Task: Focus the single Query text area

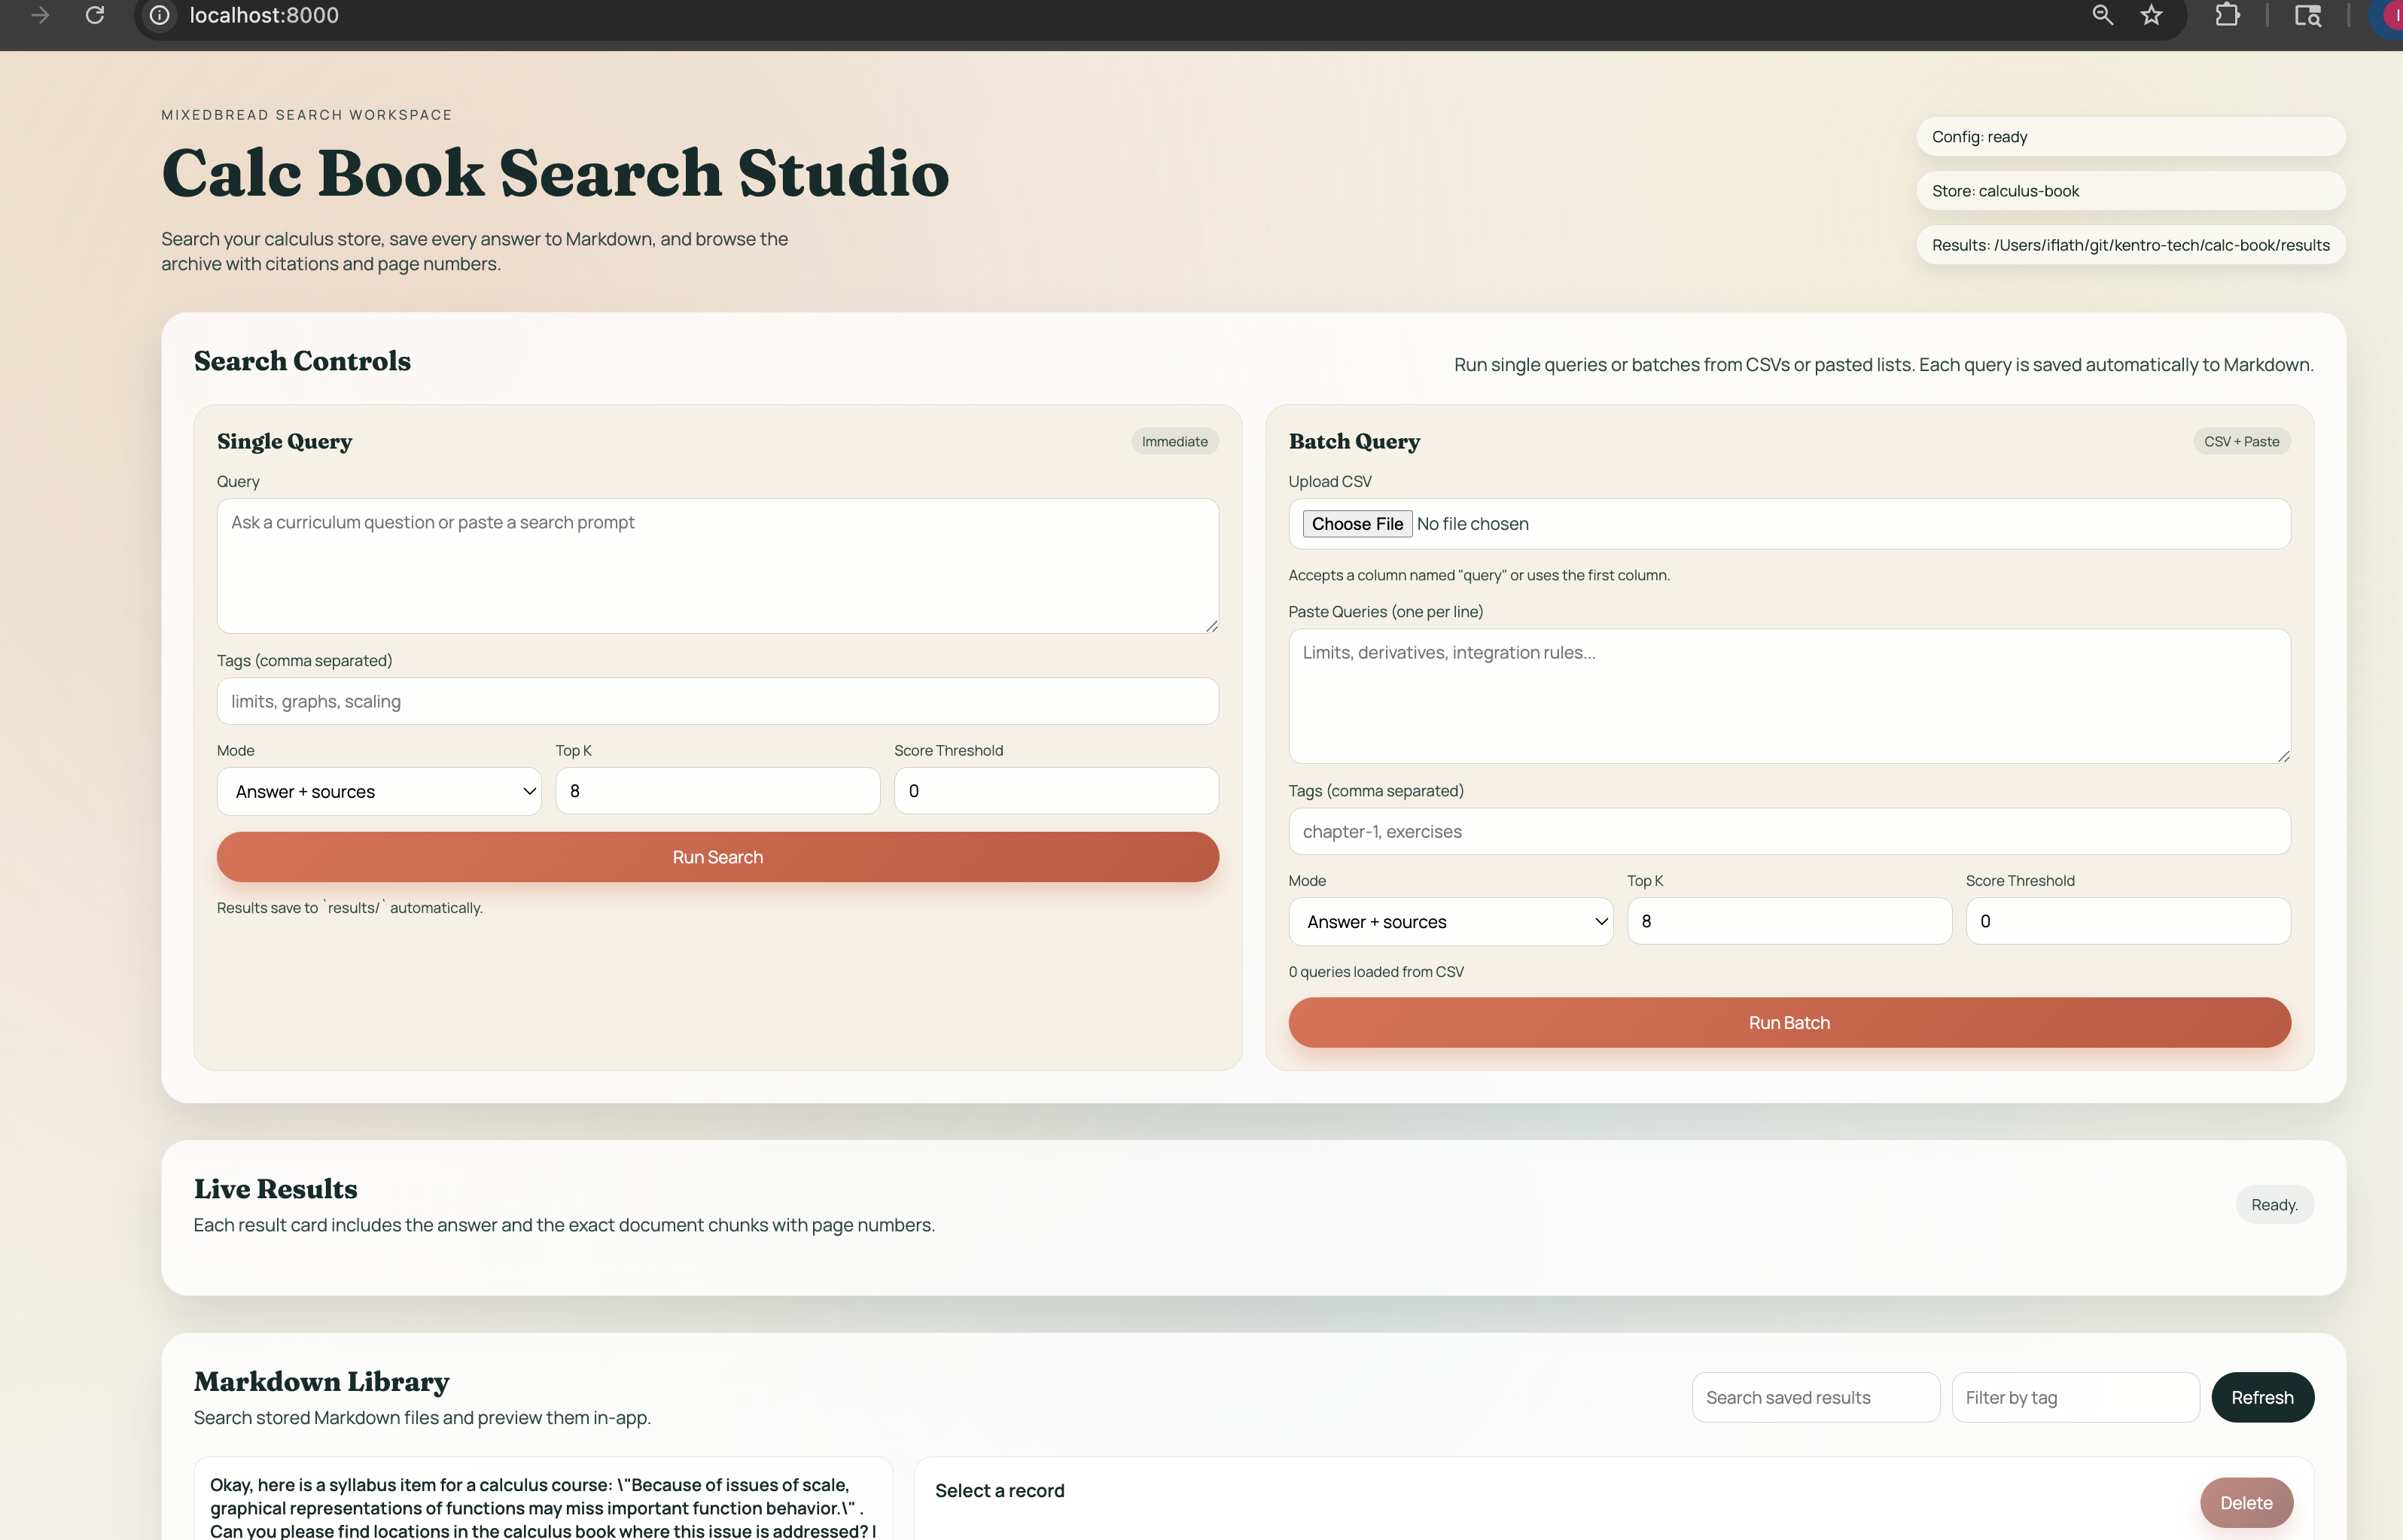Action: (717, 565)
